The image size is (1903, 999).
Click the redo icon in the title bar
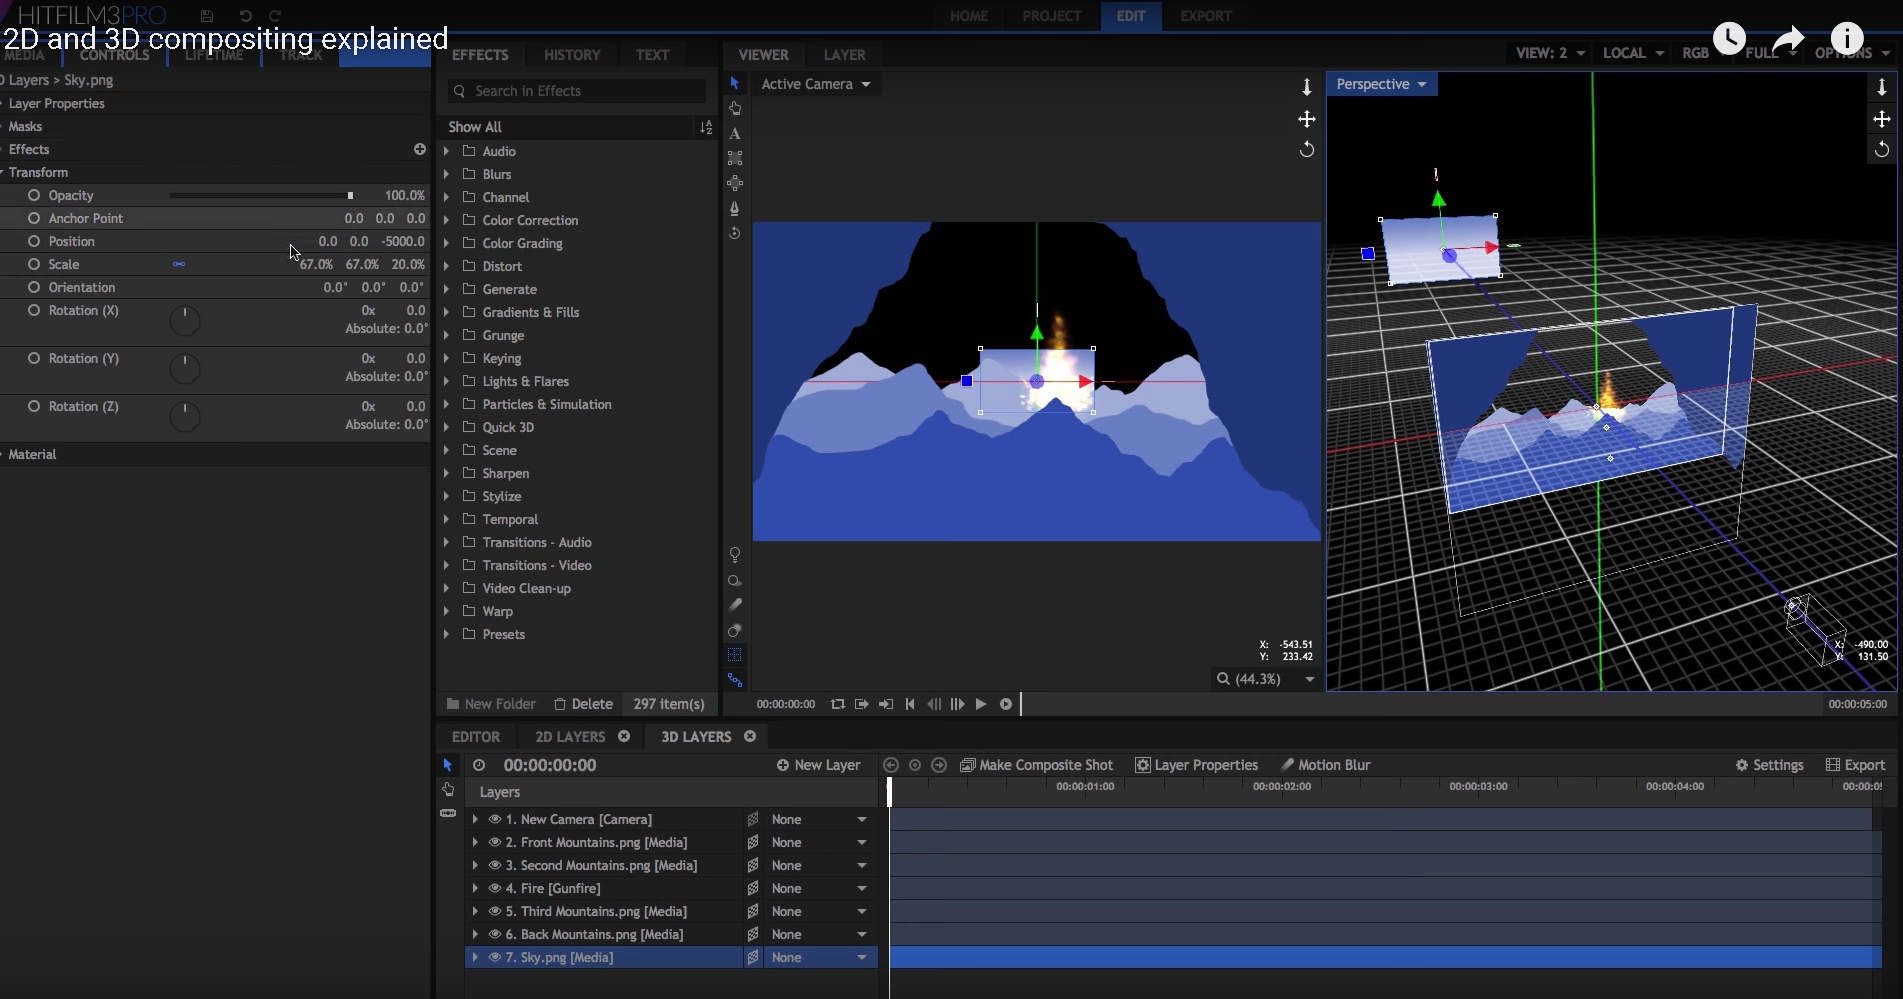pos(275,16)
